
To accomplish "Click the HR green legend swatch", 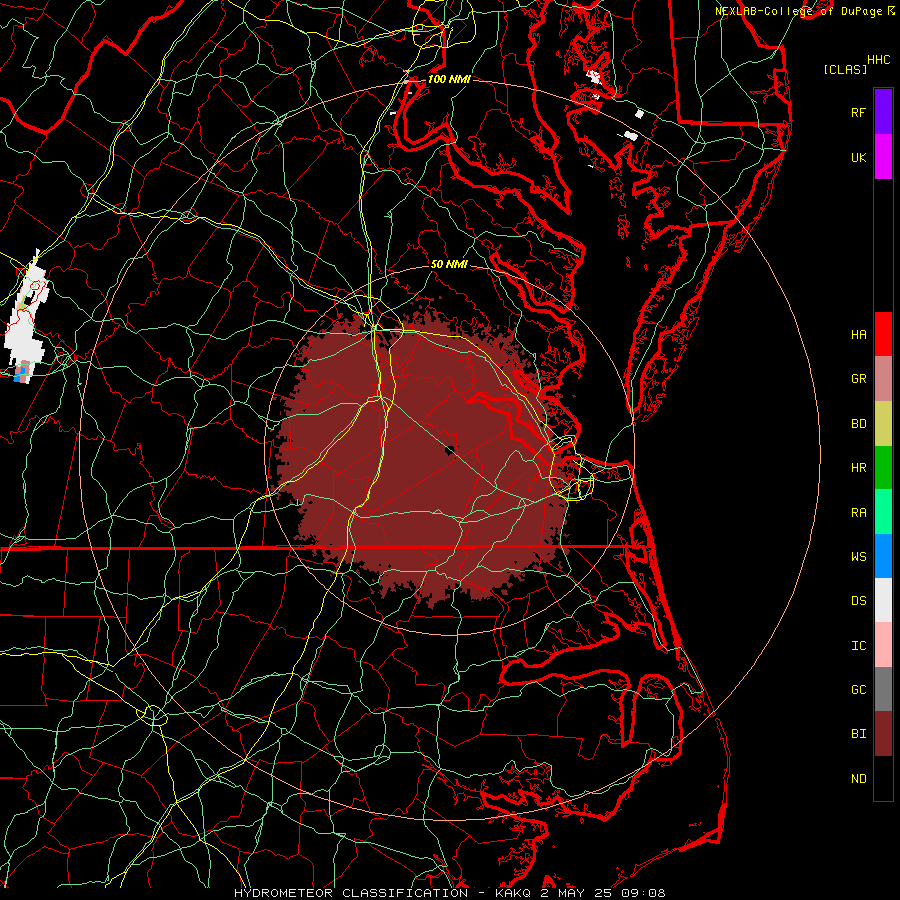I will coord(883,468).
